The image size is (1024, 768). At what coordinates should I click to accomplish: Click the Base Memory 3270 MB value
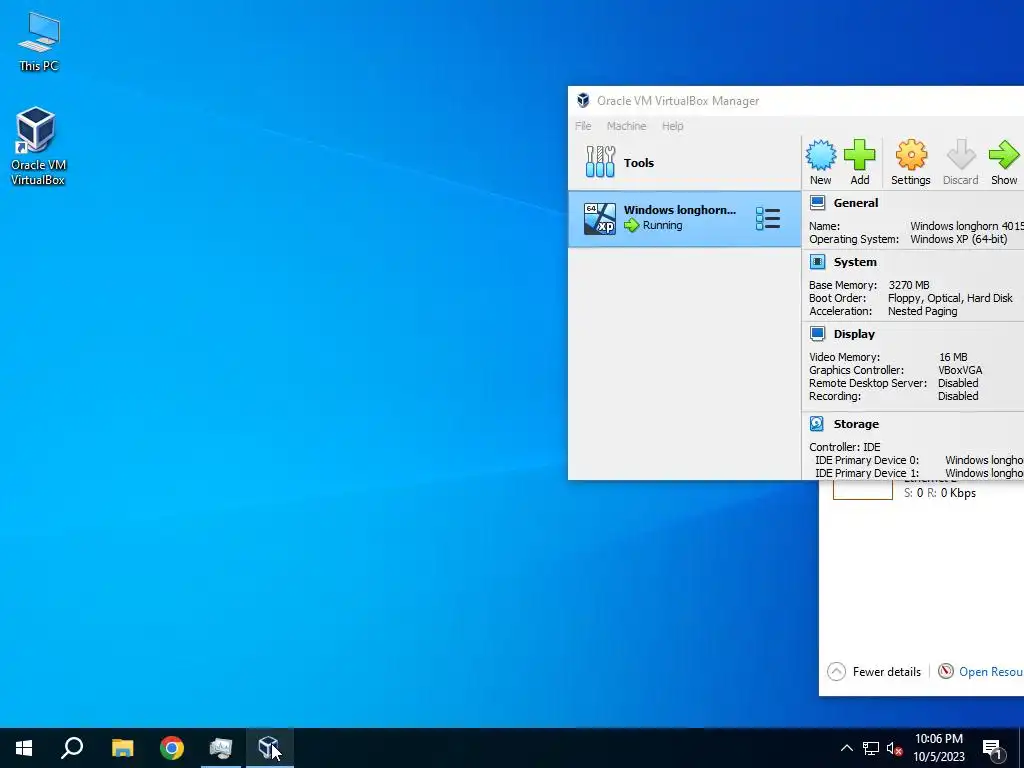pyautogui.click(x=908, y=285)
